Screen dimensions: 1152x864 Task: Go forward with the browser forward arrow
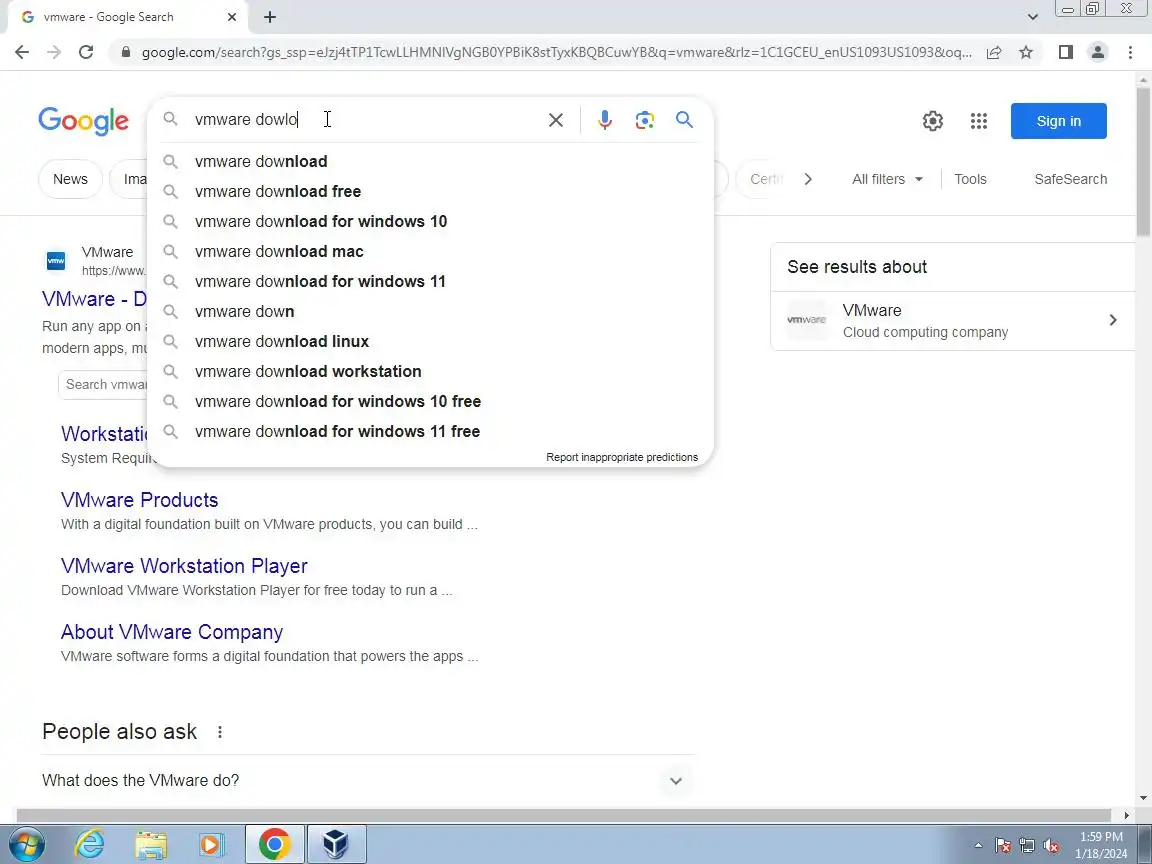[x=54, y=52]
